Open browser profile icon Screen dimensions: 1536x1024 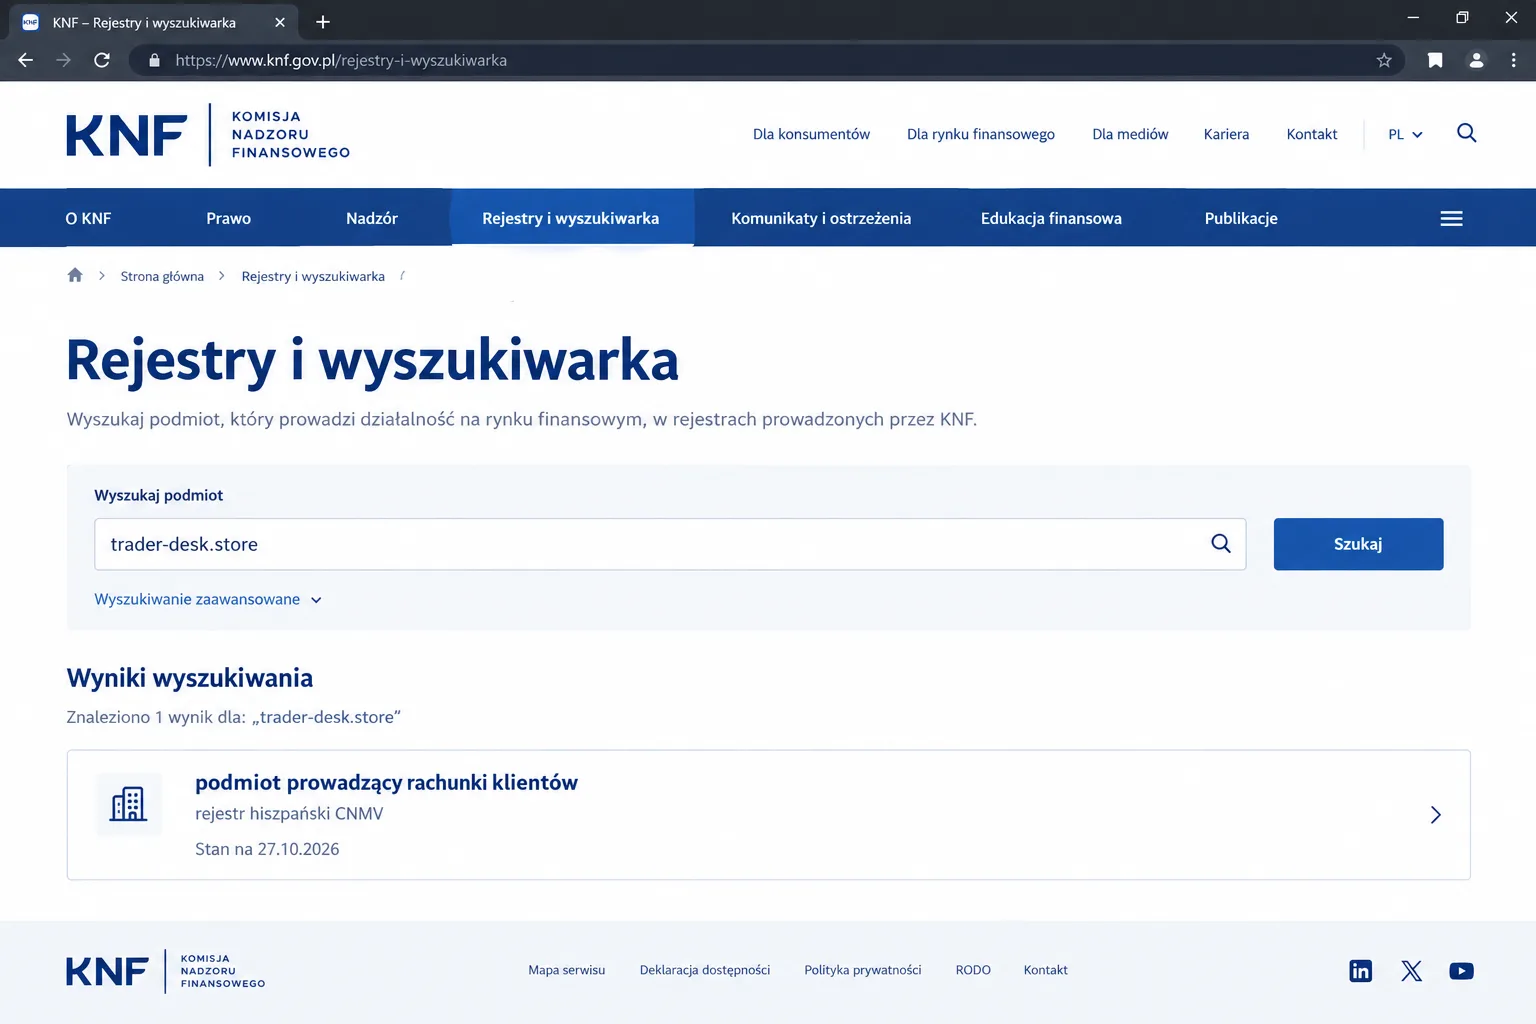[1476, 60]
